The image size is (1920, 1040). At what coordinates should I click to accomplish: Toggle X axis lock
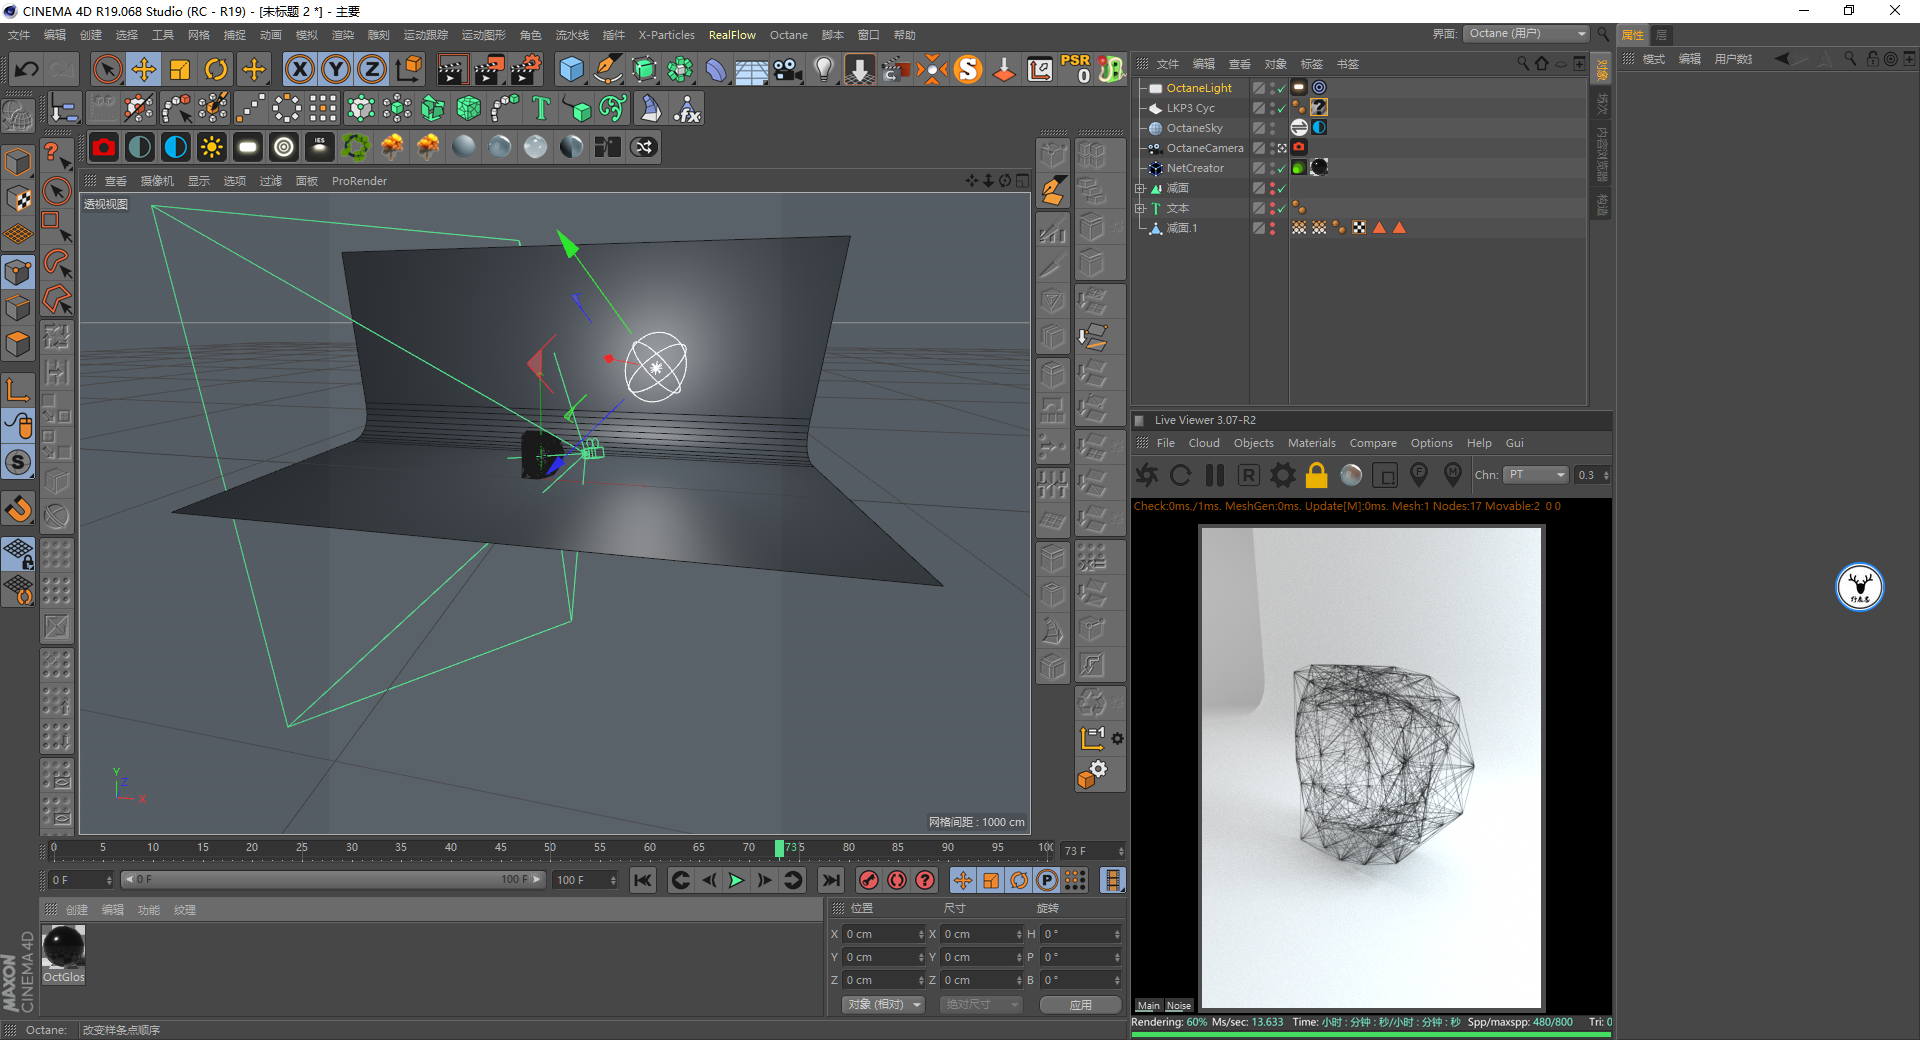click(300, 69)
